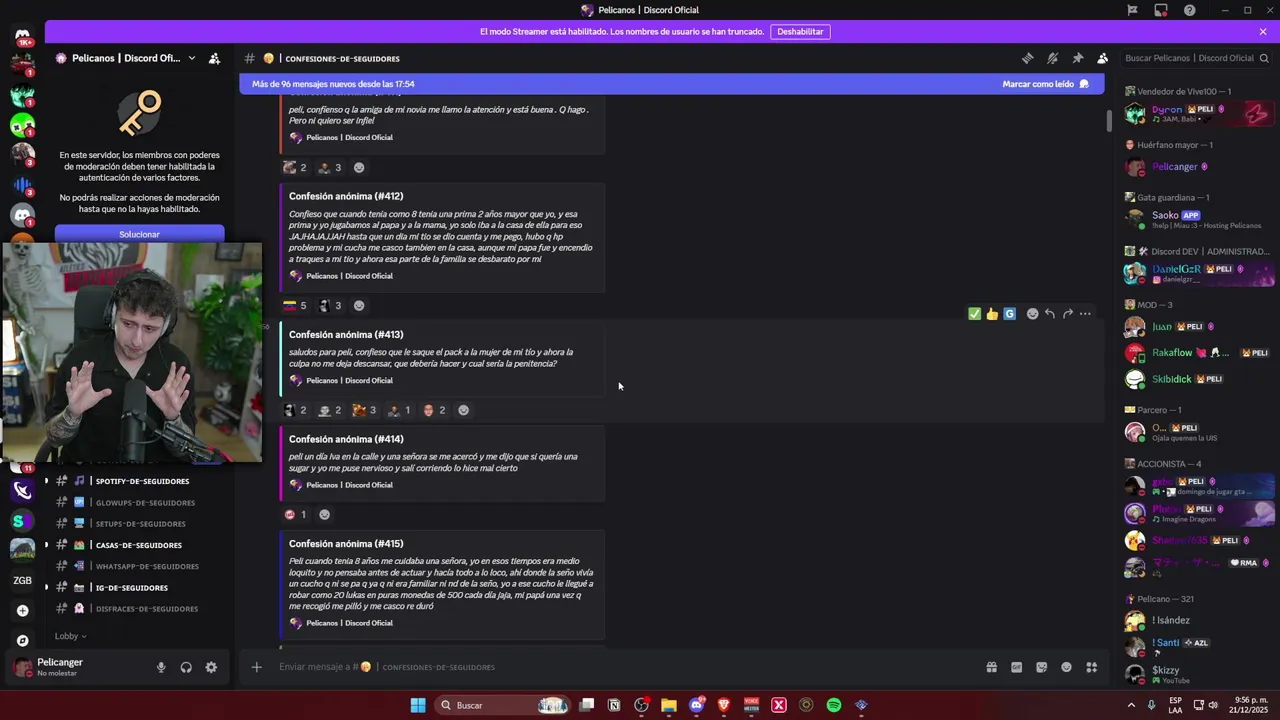This screenshot has width=1280, height=720.
Task: Click member Dyron in member list
Action: coord(1198,113)
